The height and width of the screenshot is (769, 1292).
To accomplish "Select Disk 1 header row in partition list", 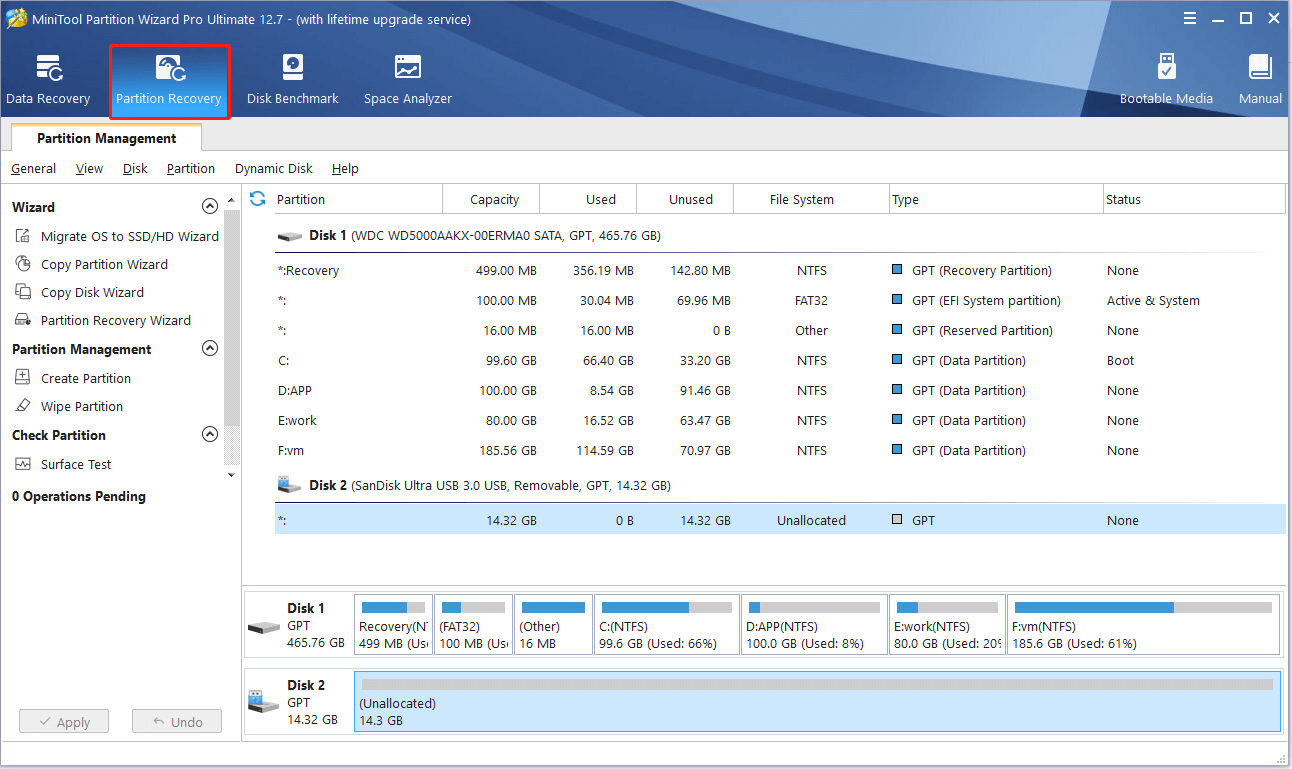I will pyautogui.click(x=780, y=236).
